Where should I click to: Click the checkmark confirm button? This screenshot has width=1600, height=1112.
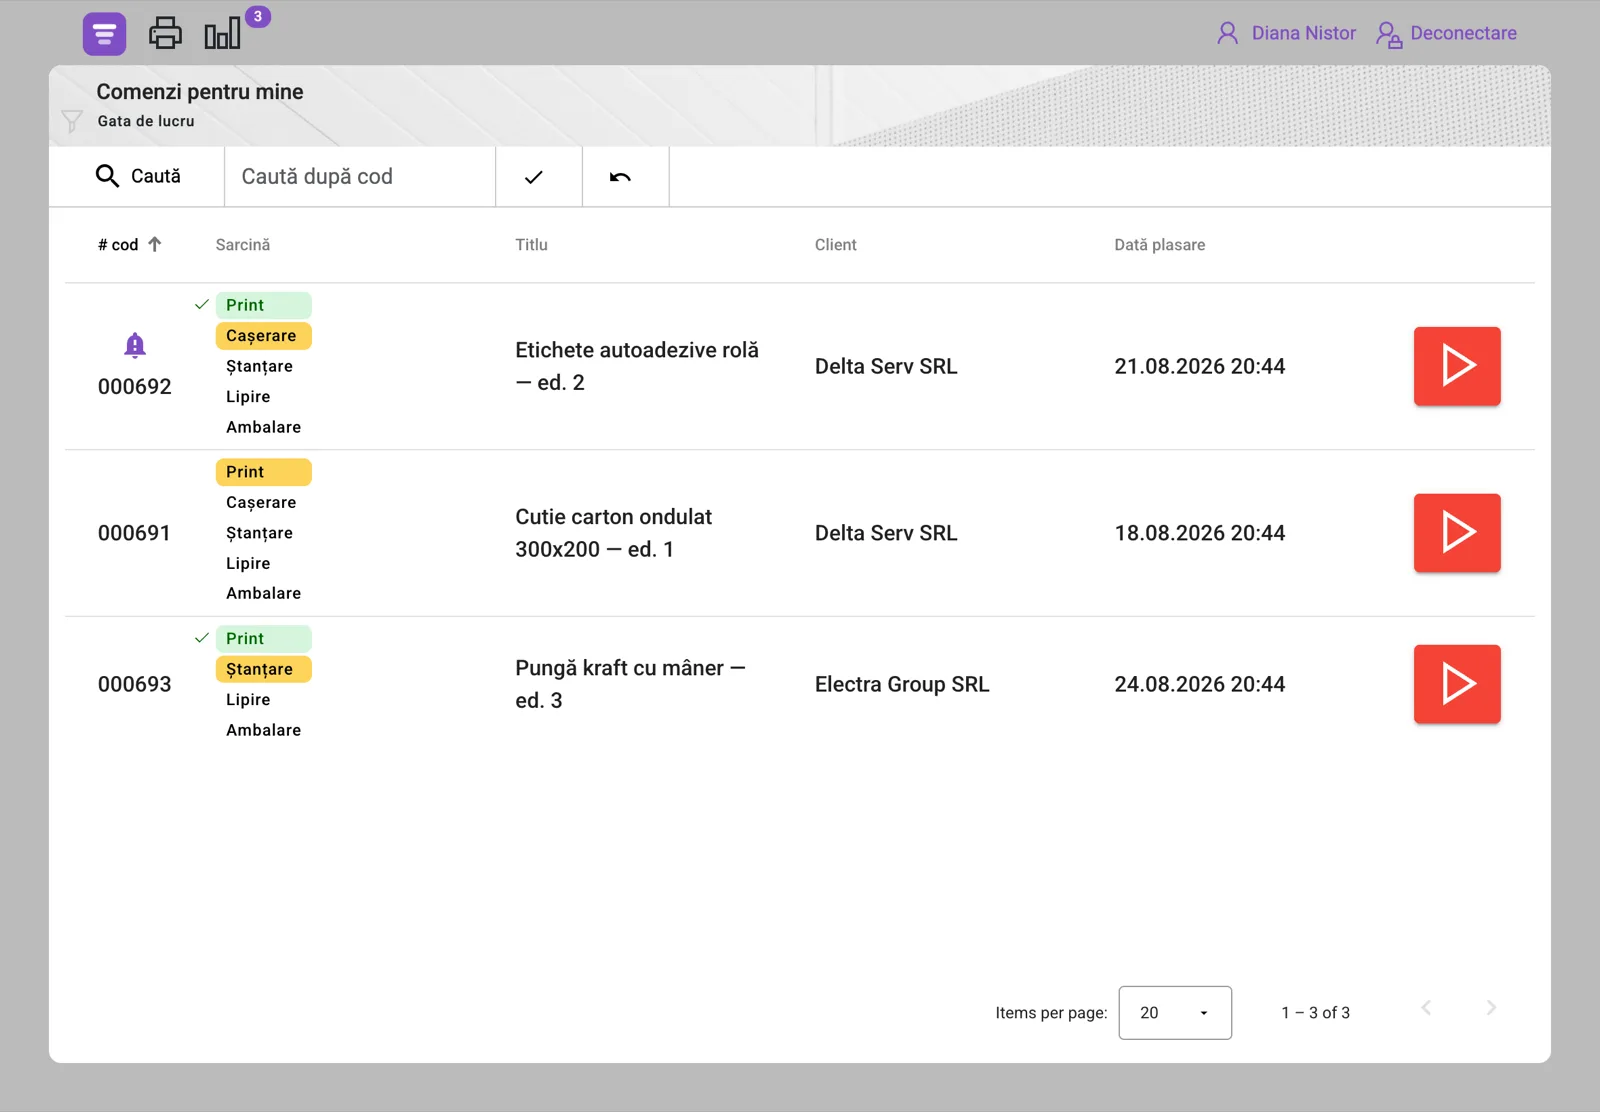534,177
